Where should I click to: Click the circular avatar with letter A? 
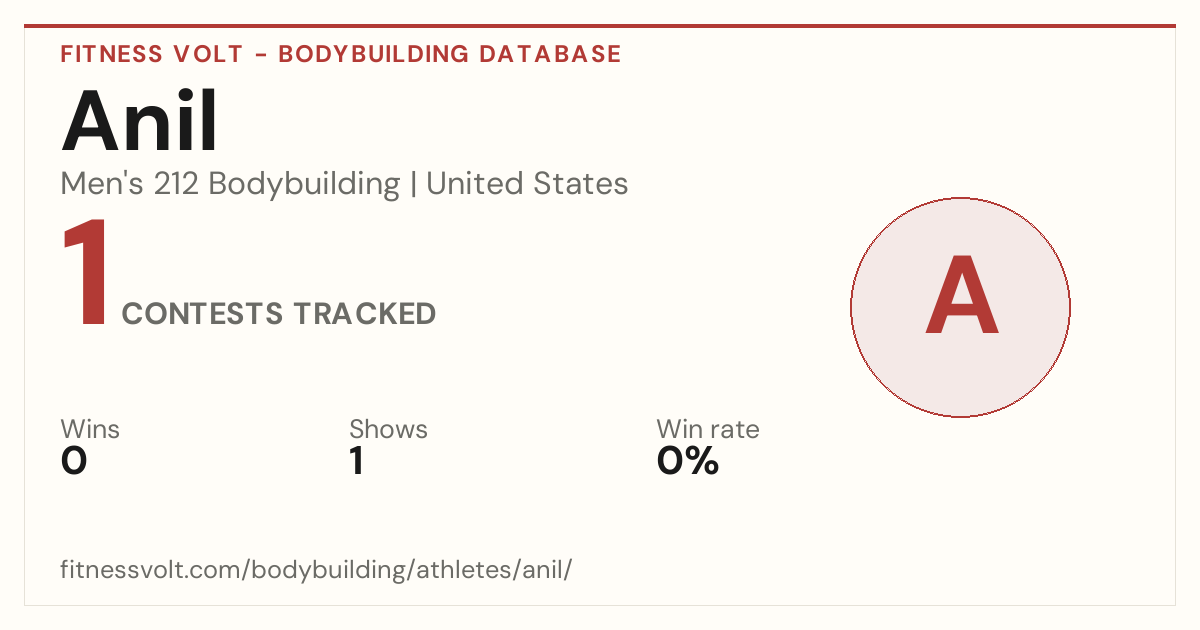(x=960, y=307)
